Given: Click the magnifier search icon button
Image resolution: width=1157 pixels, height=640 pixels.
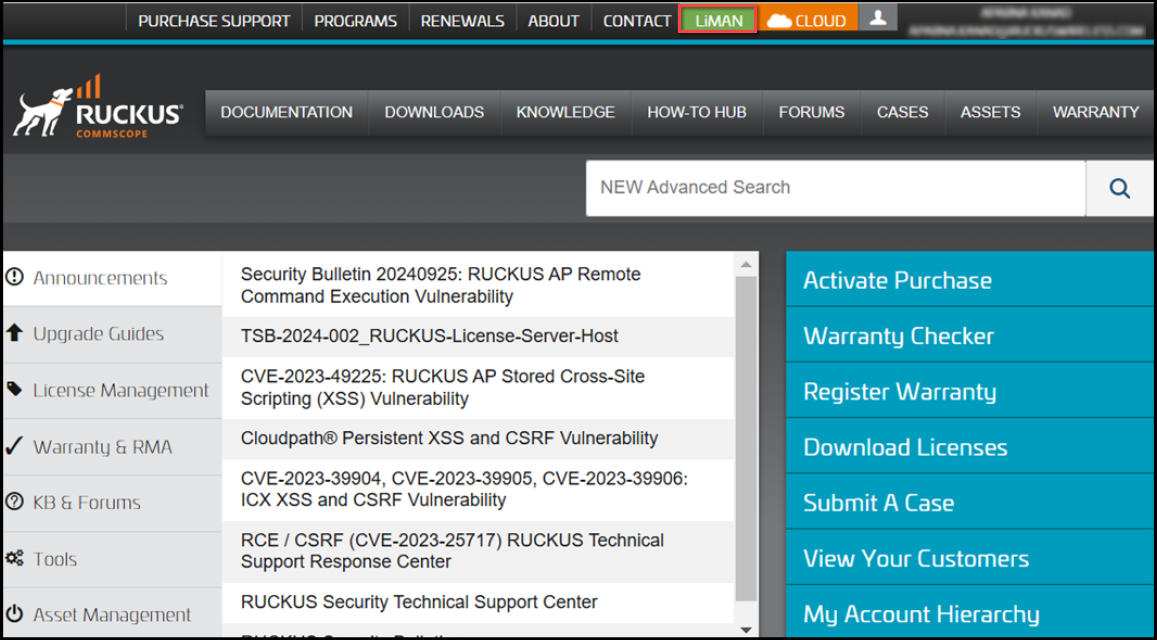Looking at the screenshot, I should (1119, 188).
